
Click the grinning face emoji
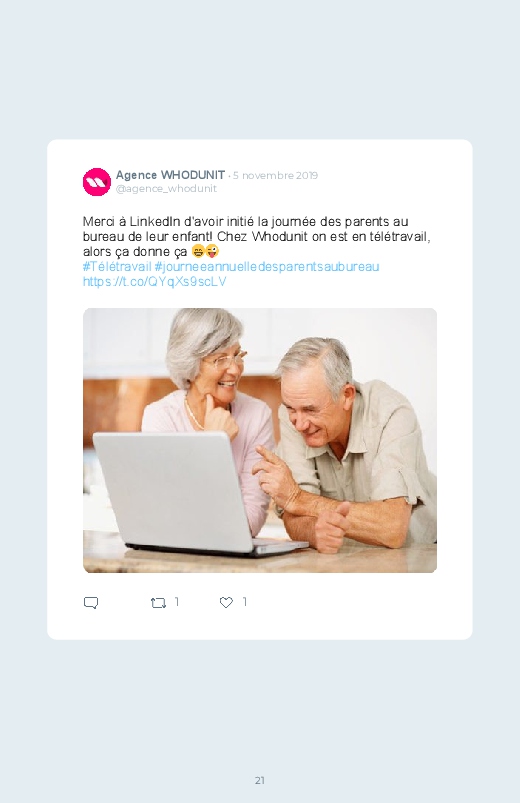pyautogui.click(x=198, y=251)
